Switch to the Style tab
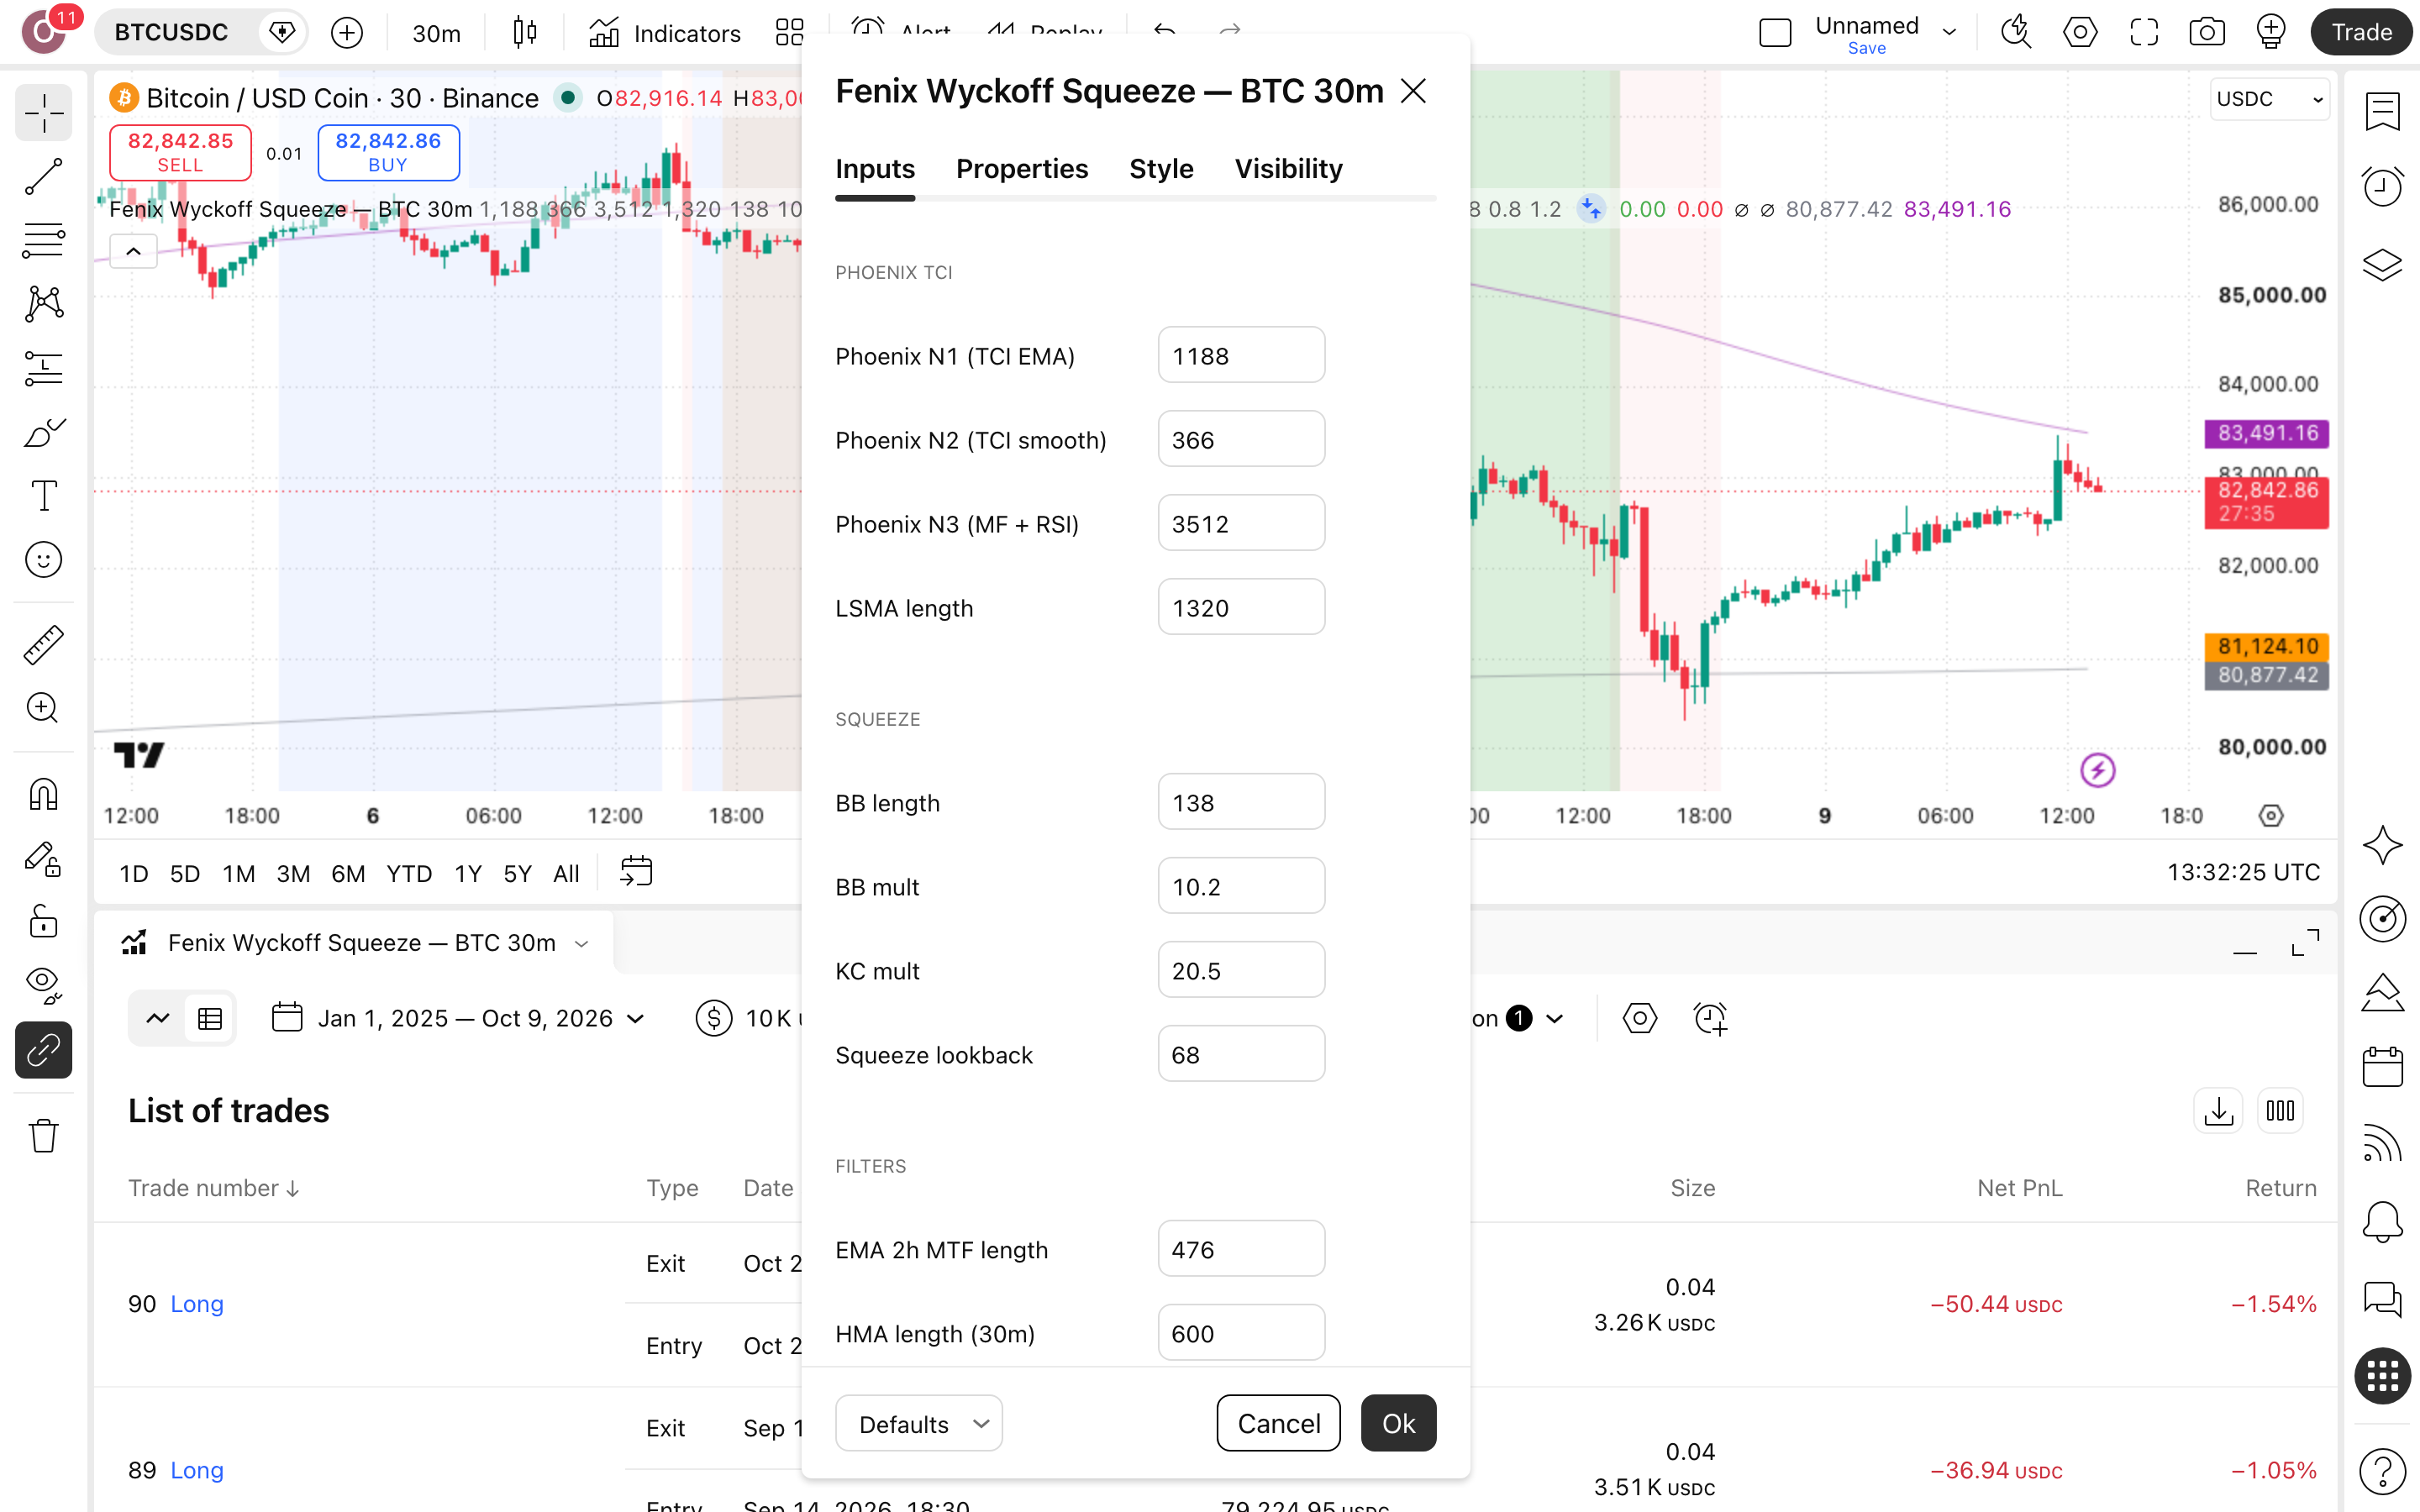The width and height of the screenshot is (2420, 1512). [x=1161, y=169]
